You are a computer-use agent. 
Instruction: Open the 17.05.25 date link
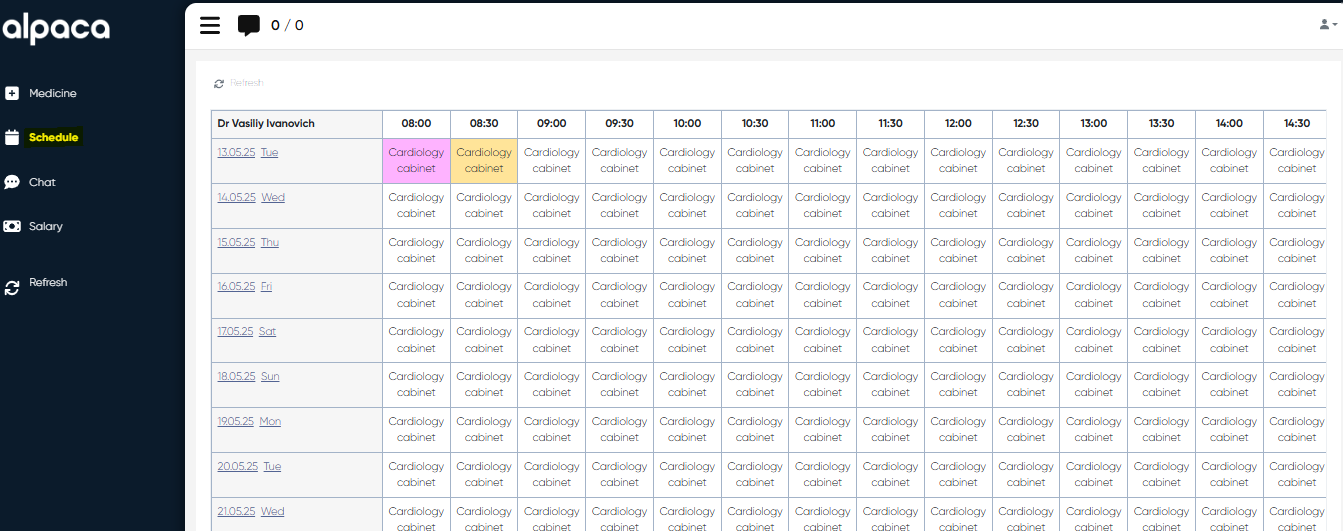pyautogui.click(x=235, y=331)
